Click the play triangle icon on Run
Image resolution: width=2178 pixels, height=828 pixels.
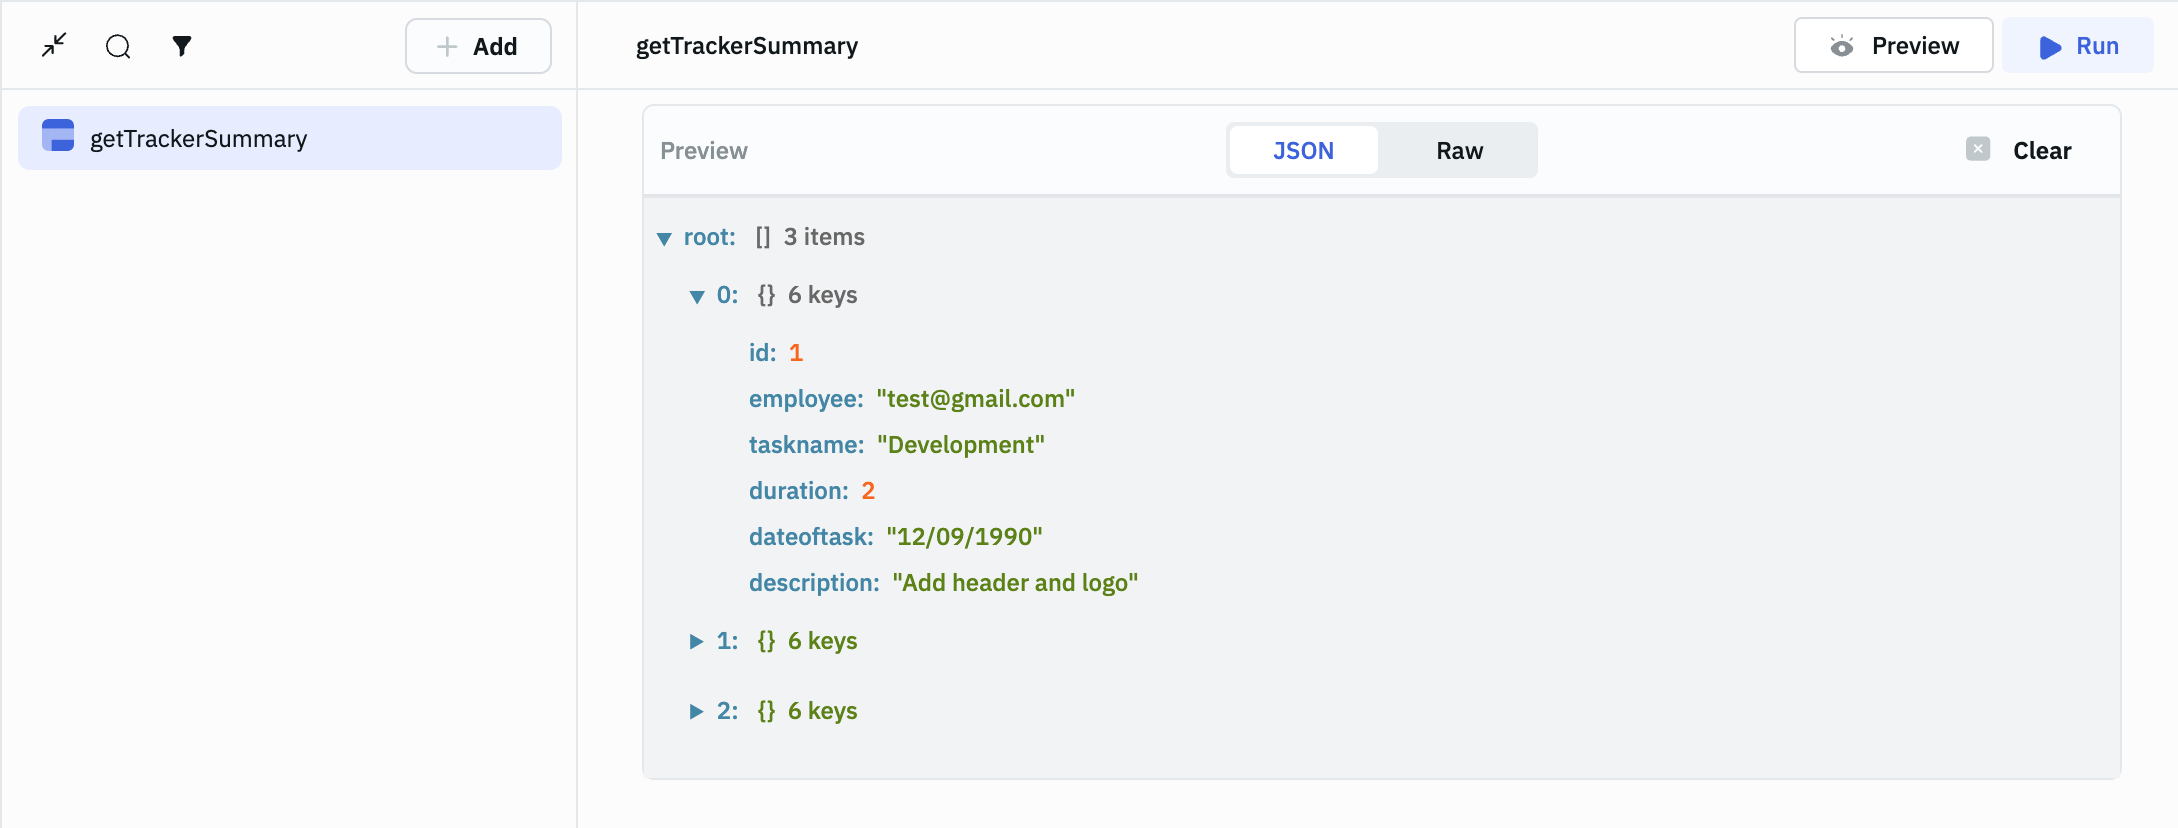[x=2050, y=47]
